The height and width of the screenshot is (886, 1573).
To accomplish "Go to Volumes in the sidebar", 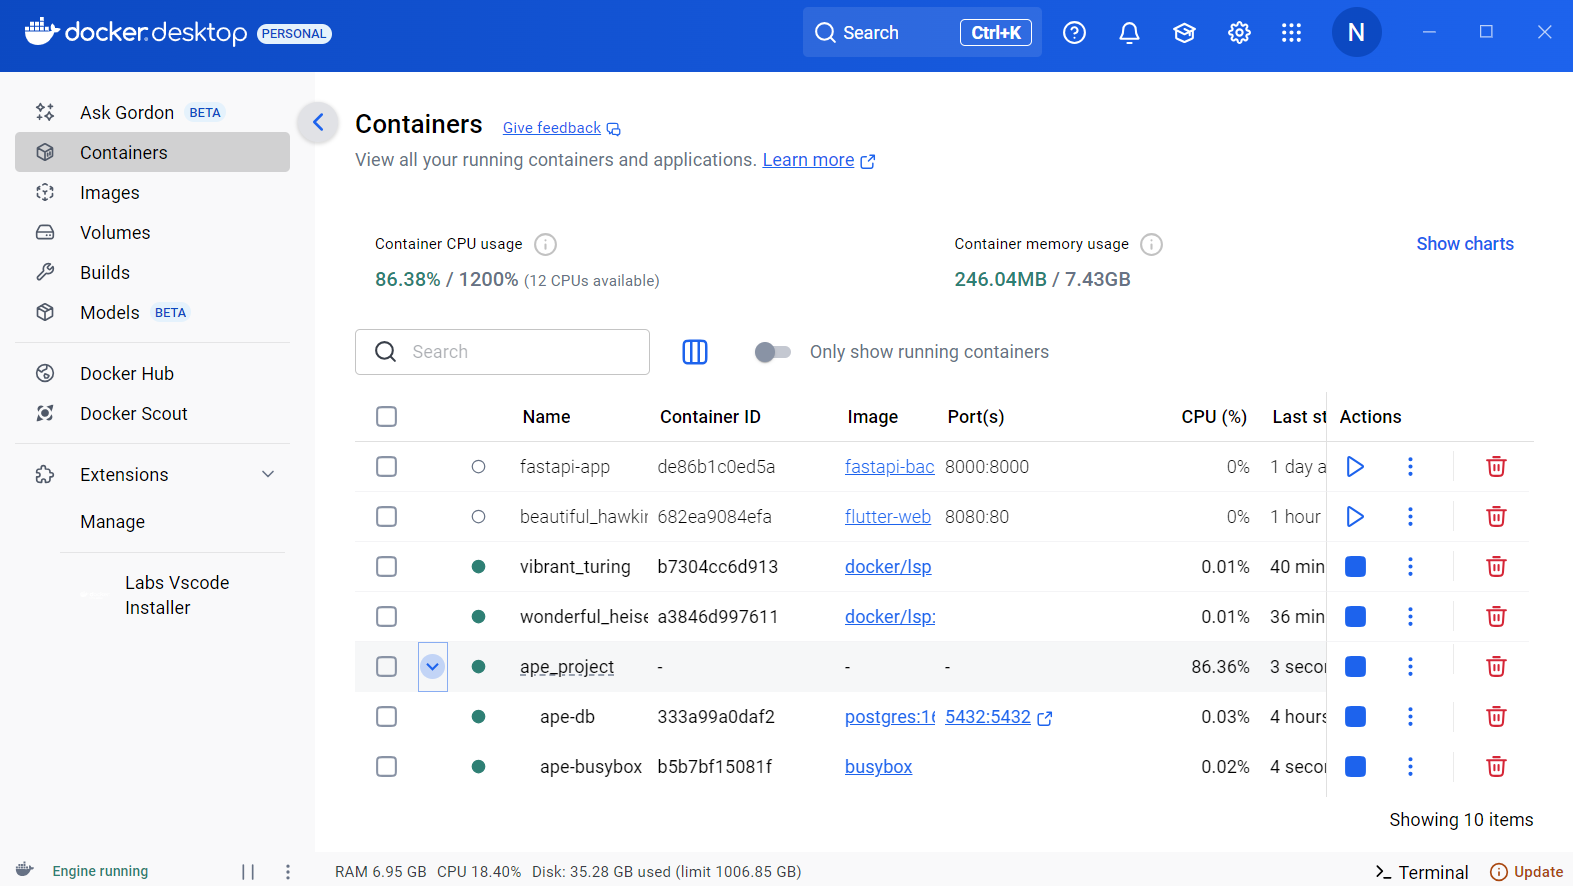I will pos(152,232).
